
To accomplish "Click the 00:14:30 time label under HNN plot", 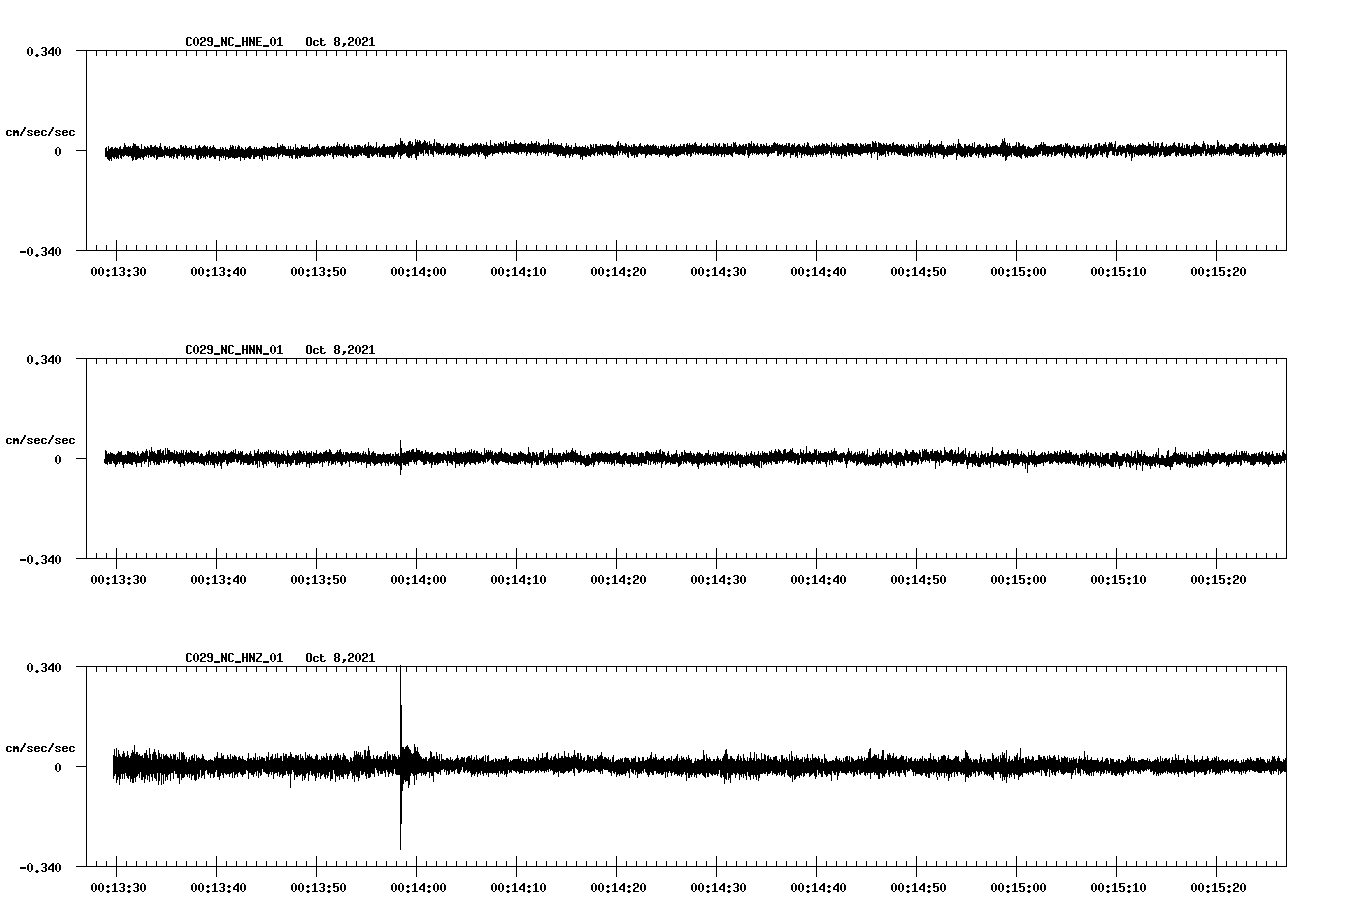I will click(x=718, y=580).
